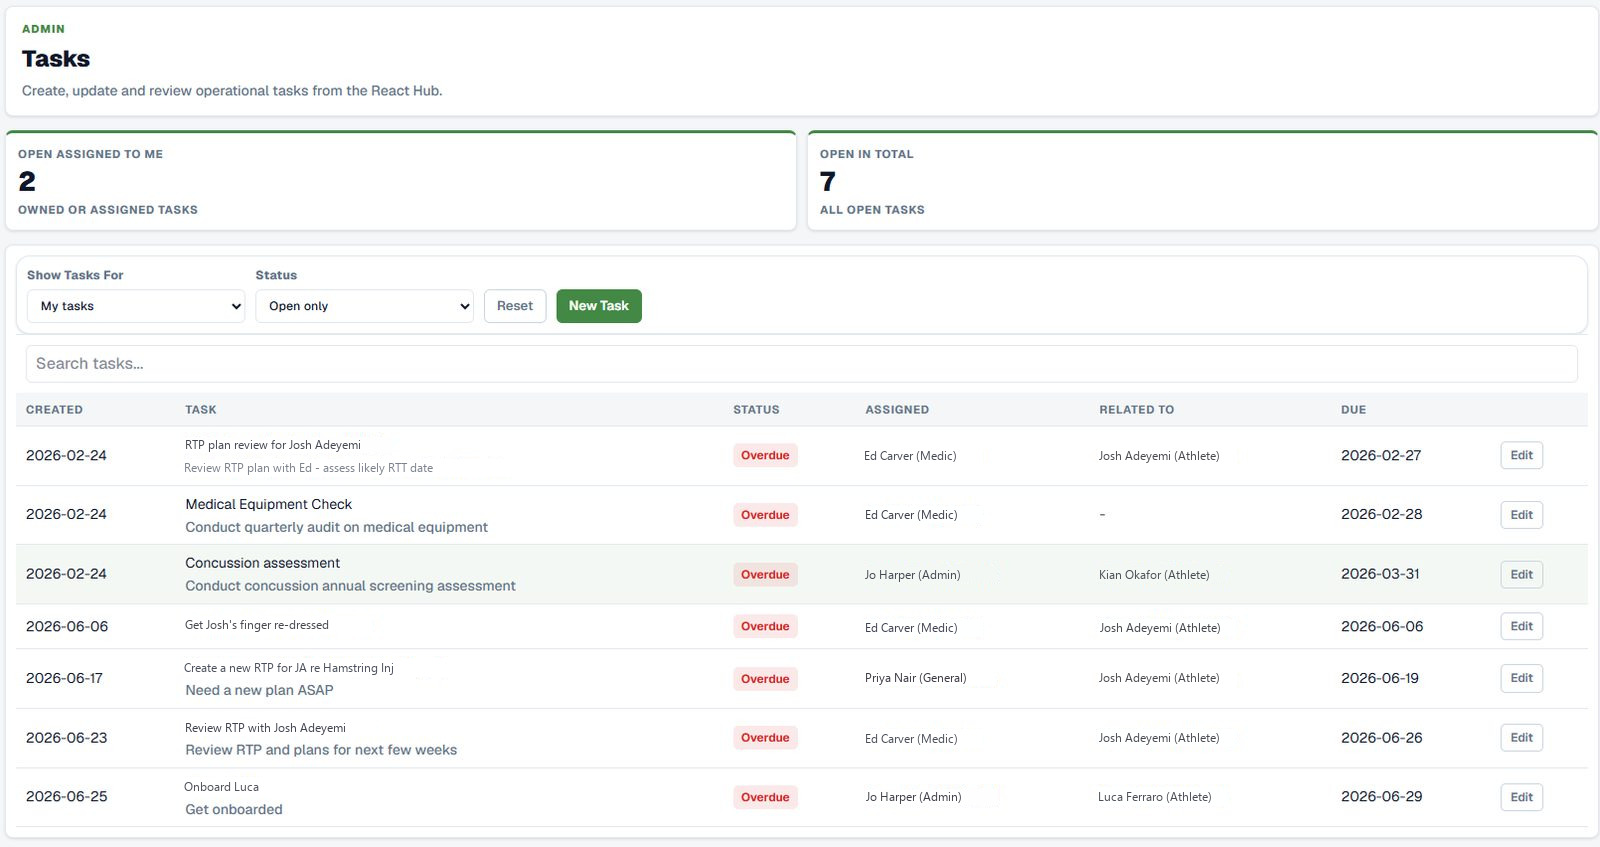This screenshot has height=847, width=1600.
Task: Open the Status filter dropdown
Action: point(364,306)
